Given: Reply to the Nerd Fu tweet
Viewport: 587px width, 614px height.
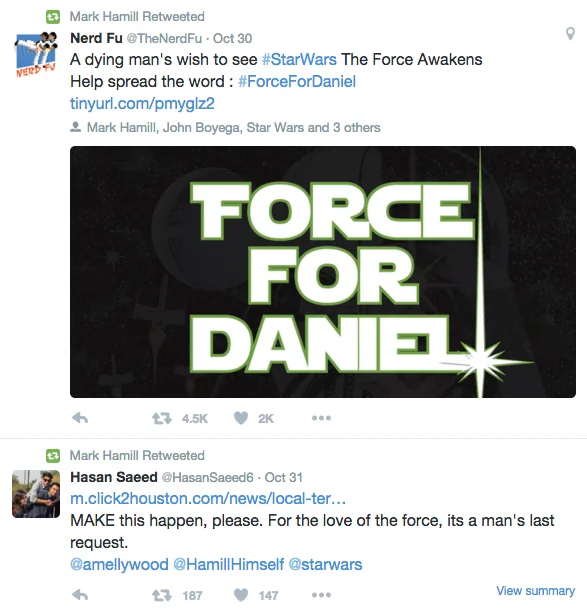Looking at the screenshot, I should 80,418.
